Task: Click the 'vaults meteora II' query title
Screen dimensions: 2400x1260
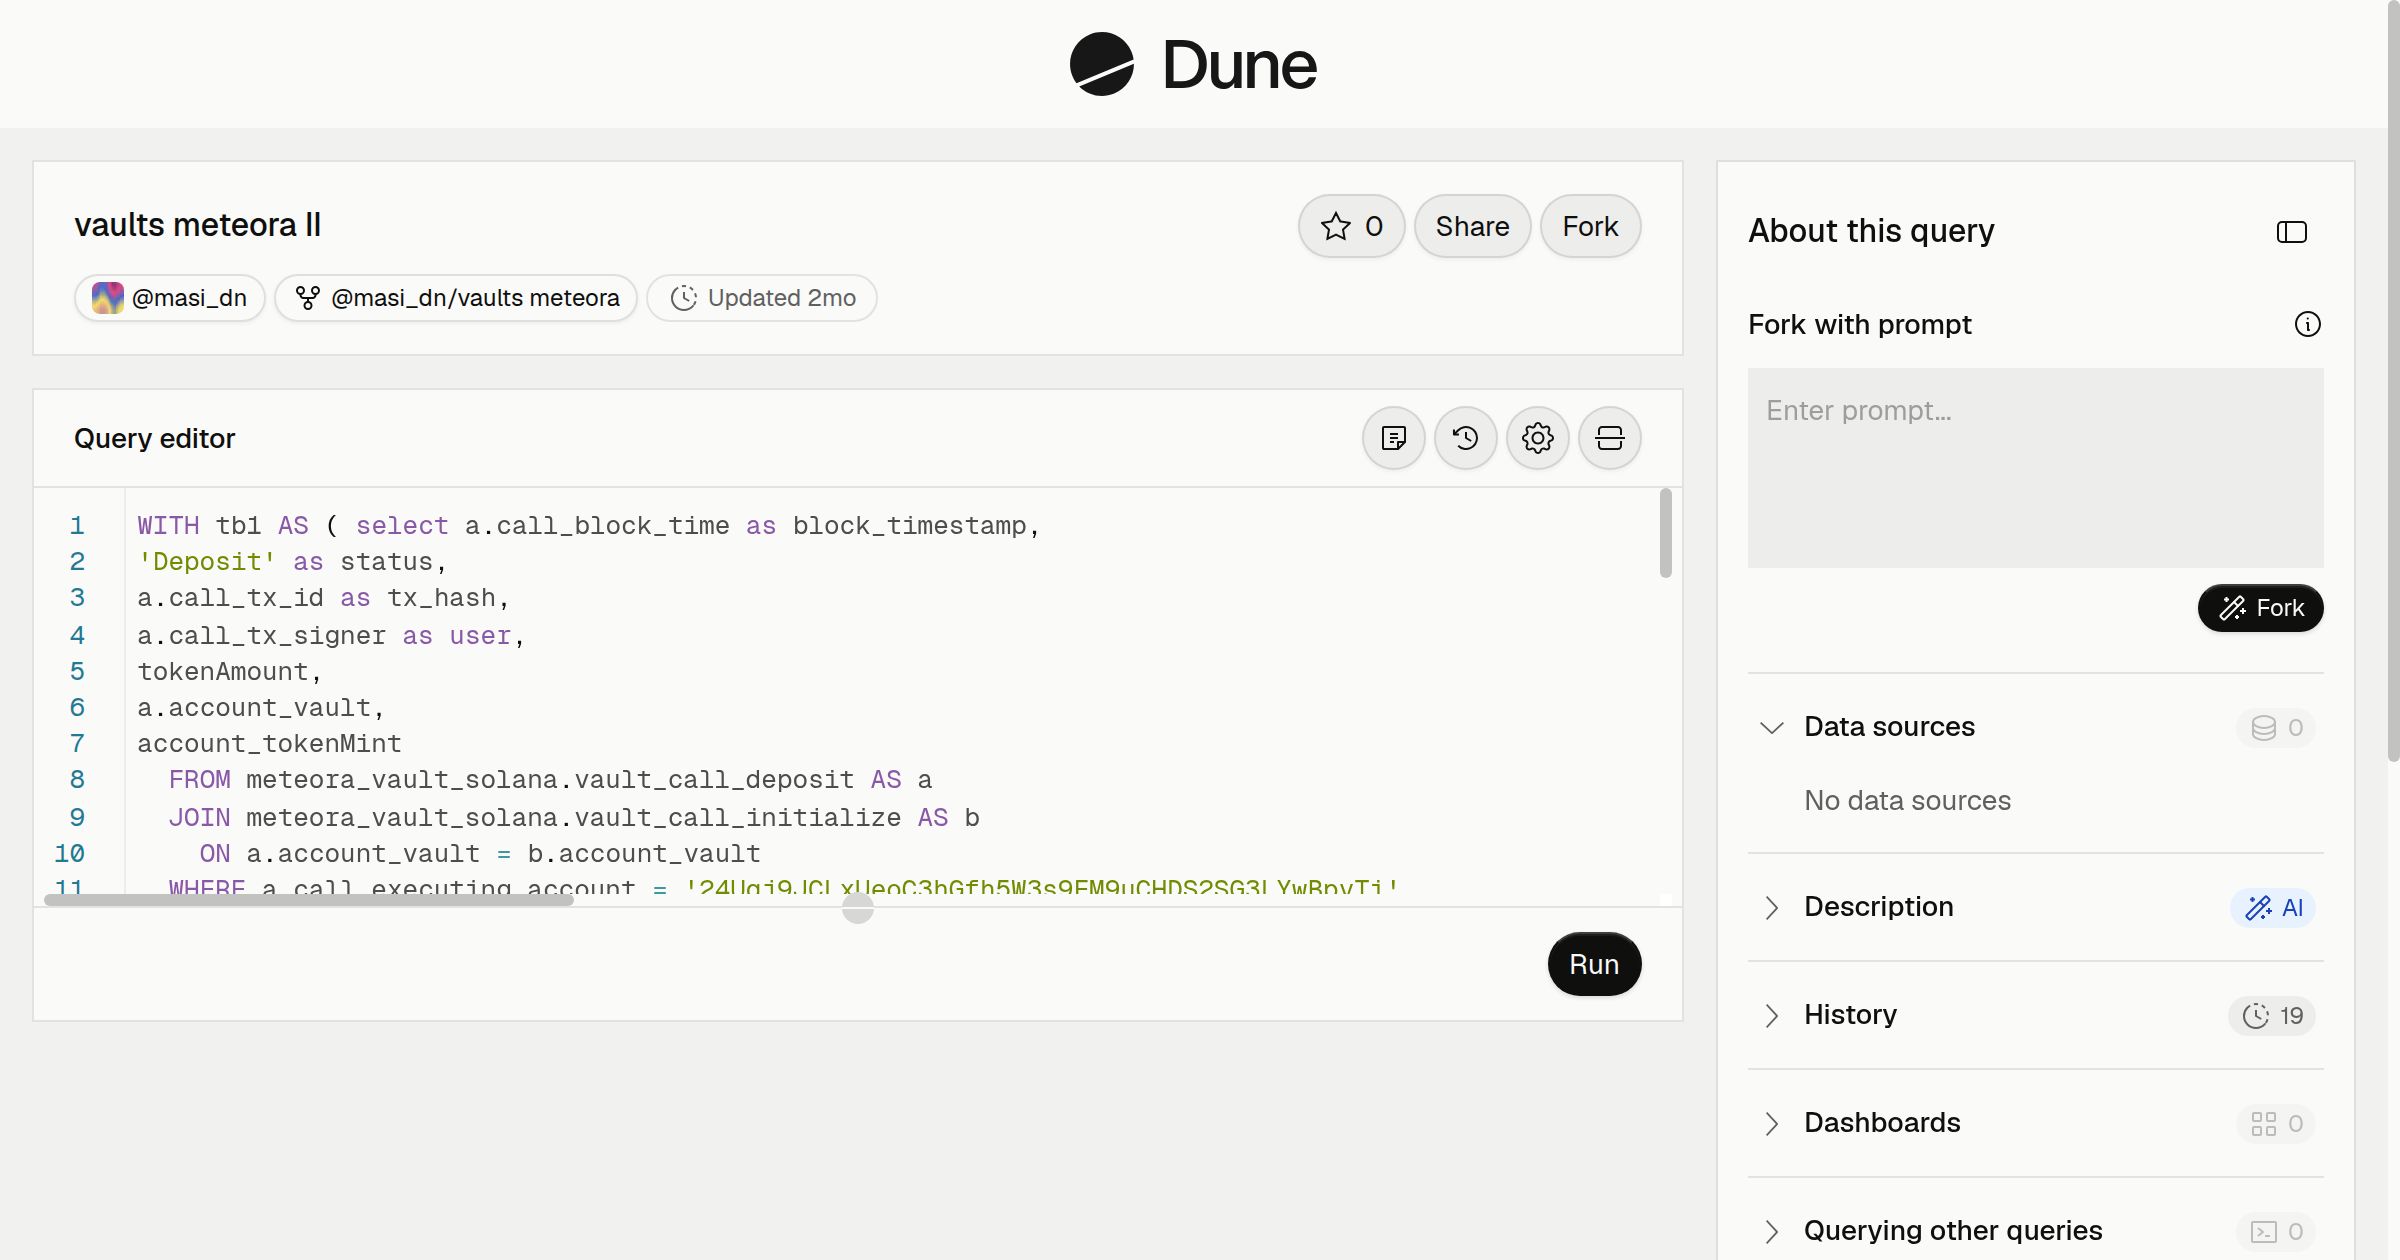Action: coord(198,225)
